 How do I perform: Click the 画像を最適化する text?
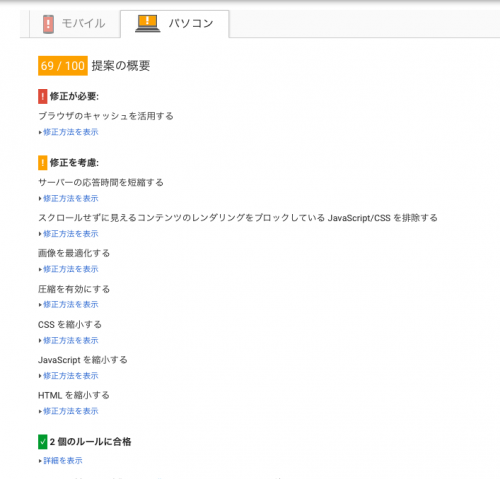(x=74, y=253)
